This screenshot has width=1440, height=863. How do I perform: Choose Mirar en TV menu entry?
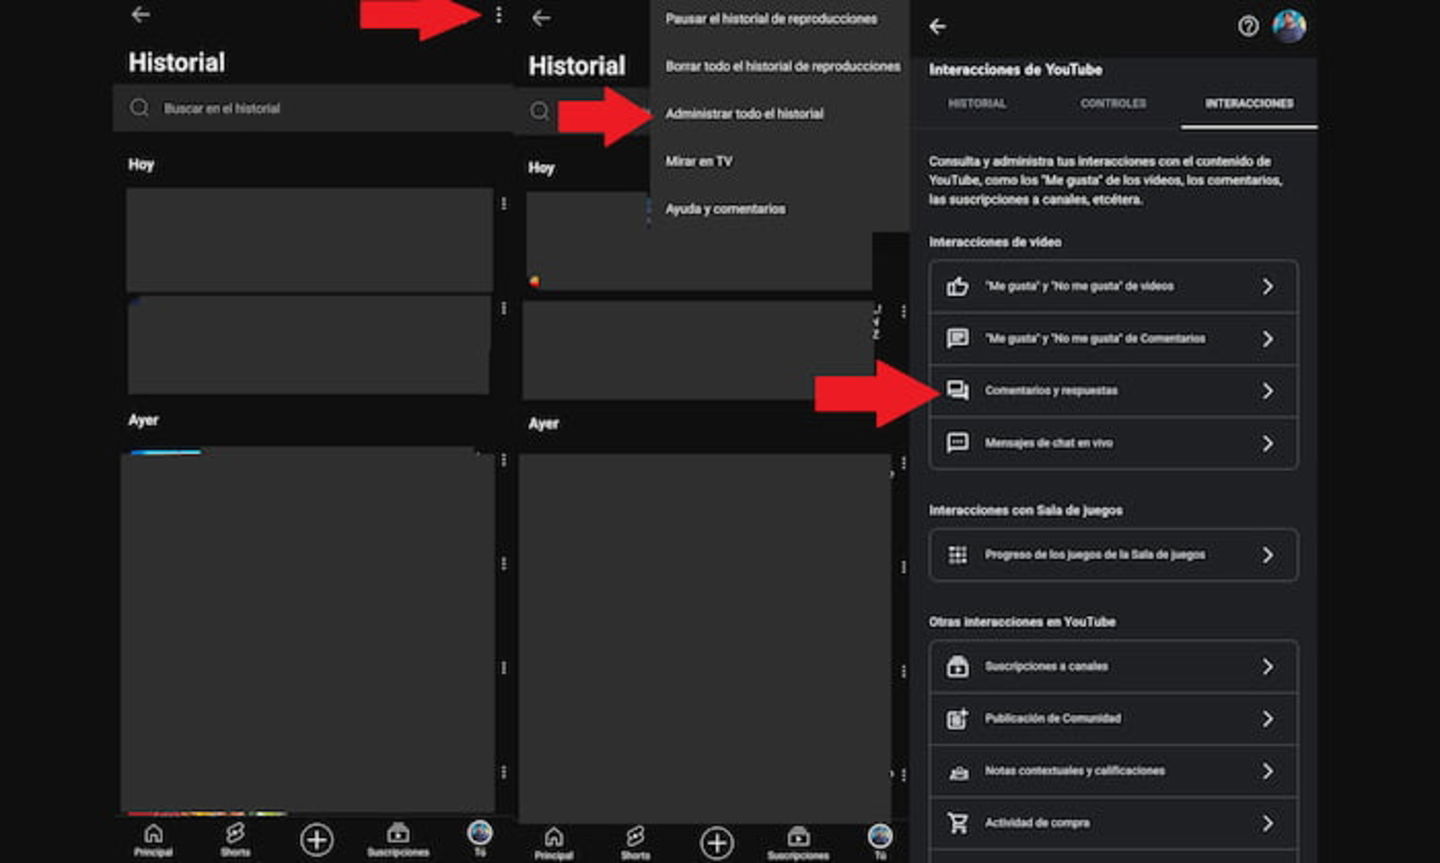coord(699,161)
